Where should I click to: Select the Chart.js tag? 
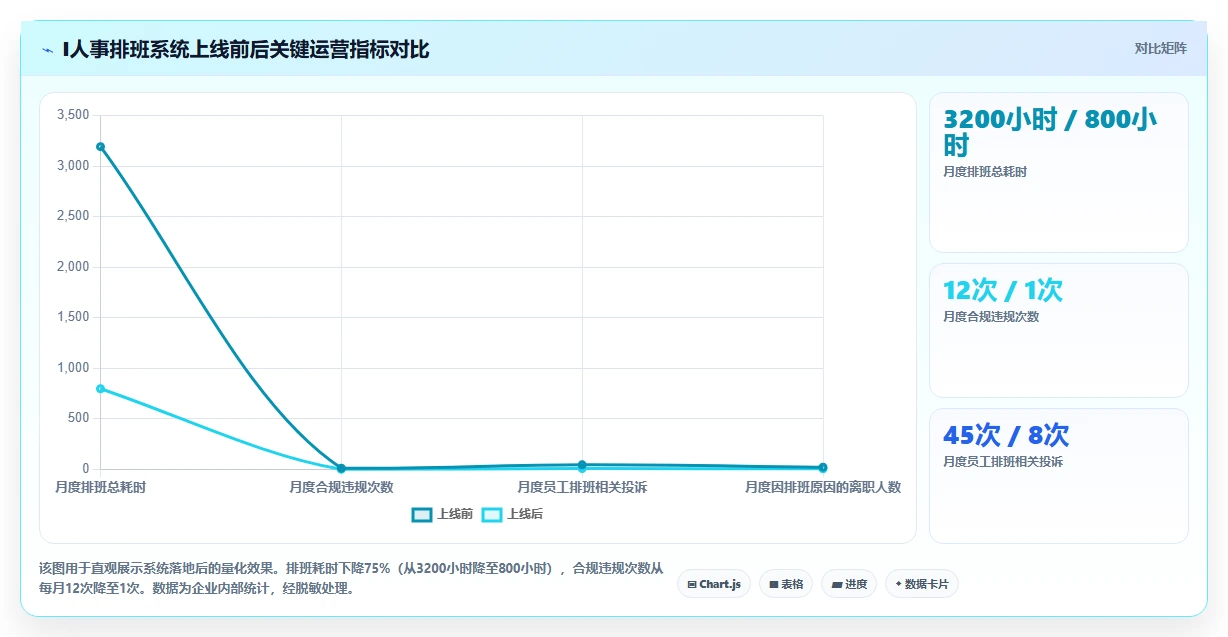coord(714,584)
